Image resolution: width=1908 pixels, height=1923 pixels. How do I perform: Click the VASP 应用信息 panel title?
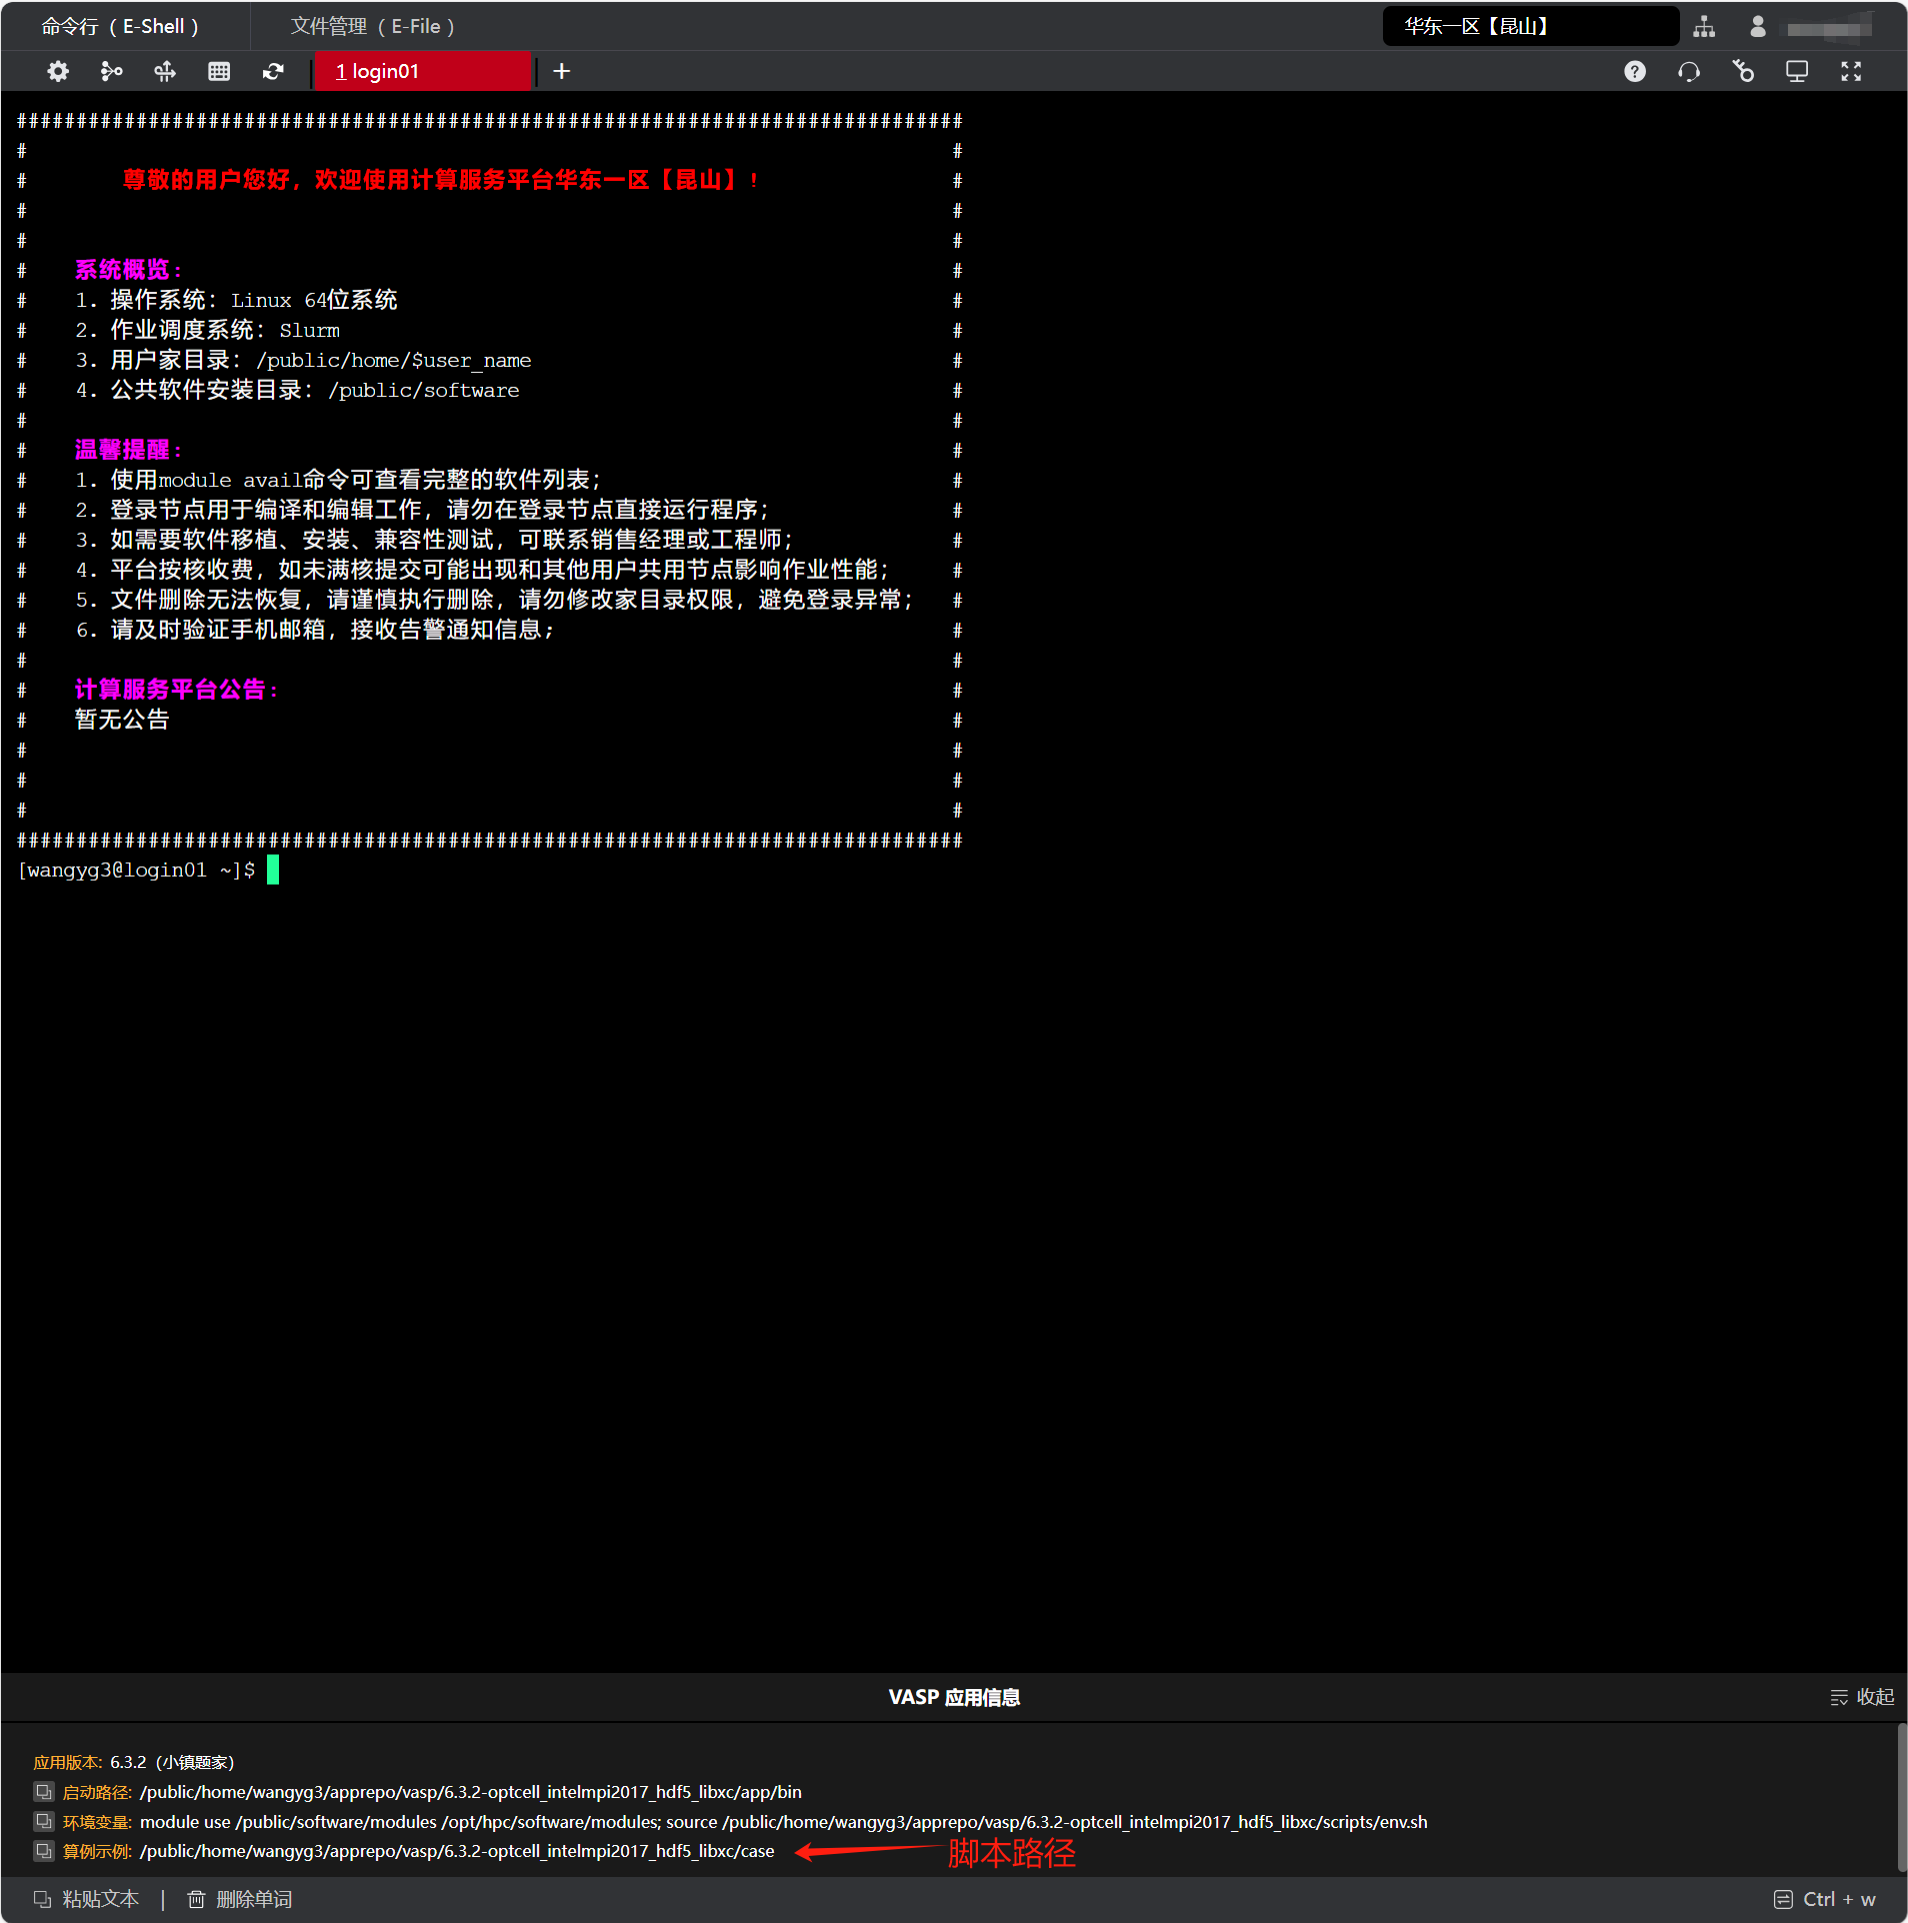pyautogui.click(x=954, y=1697)
